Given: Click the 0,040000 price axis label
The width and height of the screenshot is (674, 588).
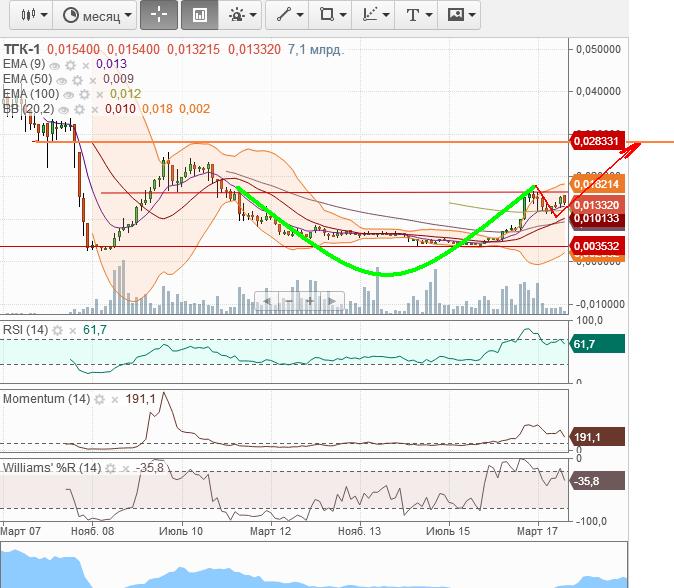Looking at the screenshot, I should point(598,91).
